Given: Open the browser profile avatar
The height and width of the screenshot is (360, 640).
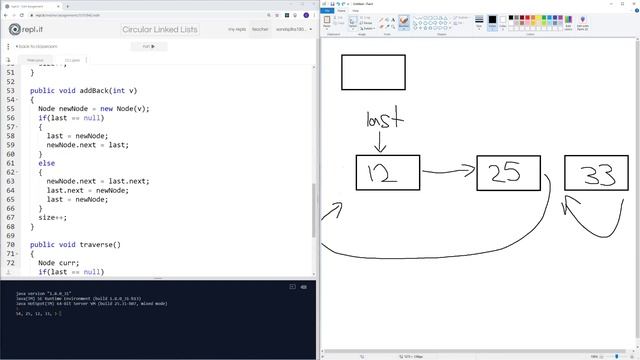Looking at the screenshot, I should pos(306,15).
